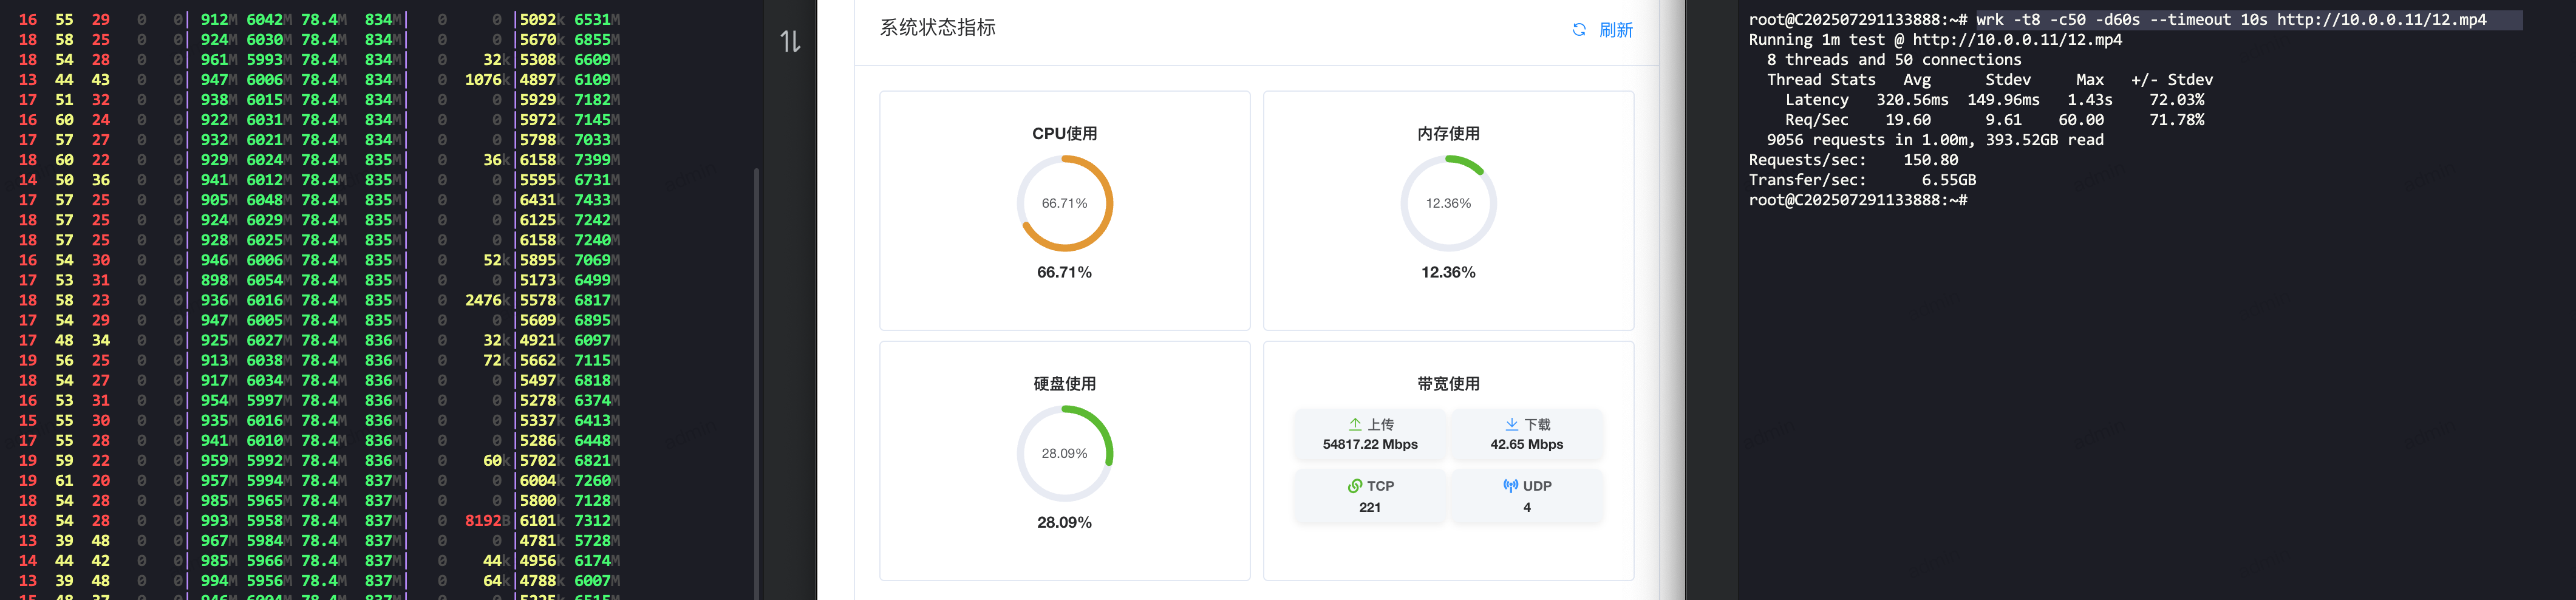Viewport: 2576px width, 600px height.
Task: Click the green 硬盘使用 disk ring gauge
Action: pyautogui.click(x=1064, y=453)
